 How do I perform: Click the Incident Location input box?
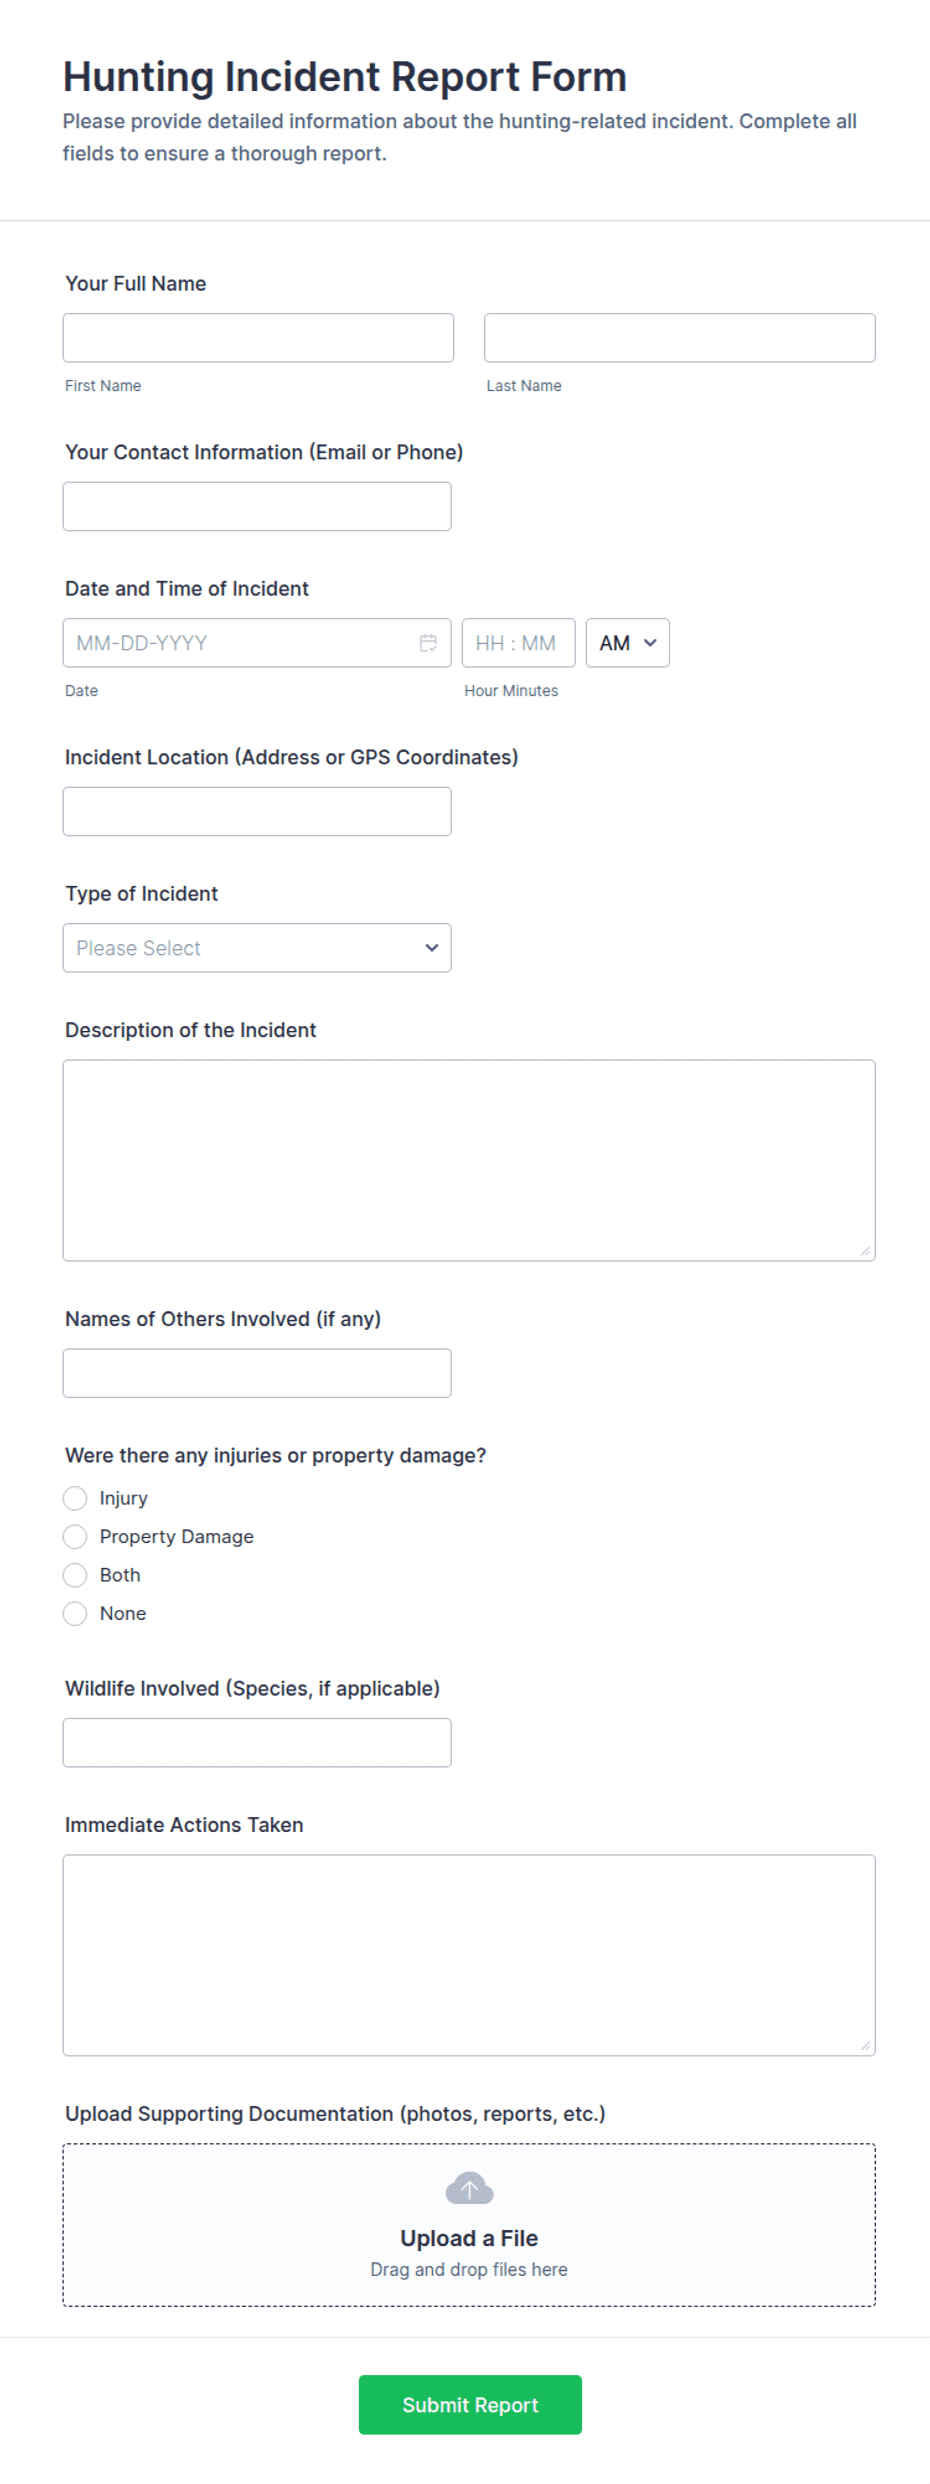point(257,811)
